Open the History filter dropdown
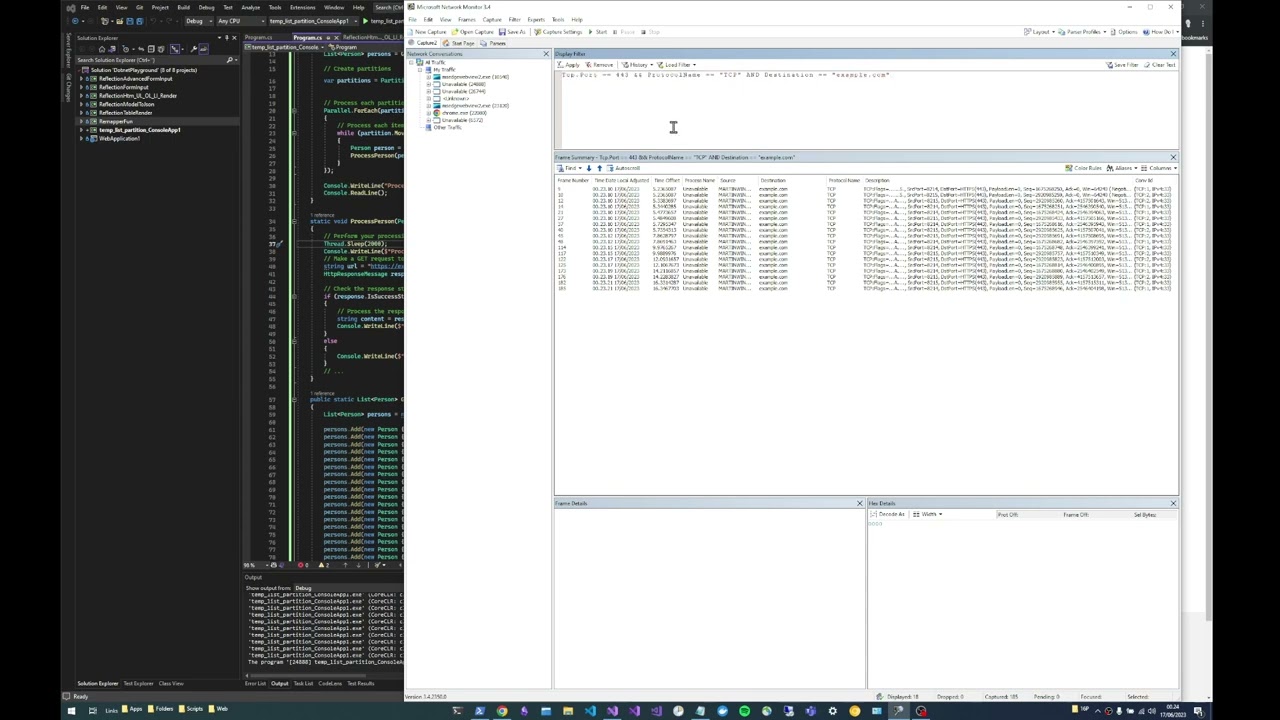The image size is (1280, 720). pyautogui.click(x=637, y=65)
